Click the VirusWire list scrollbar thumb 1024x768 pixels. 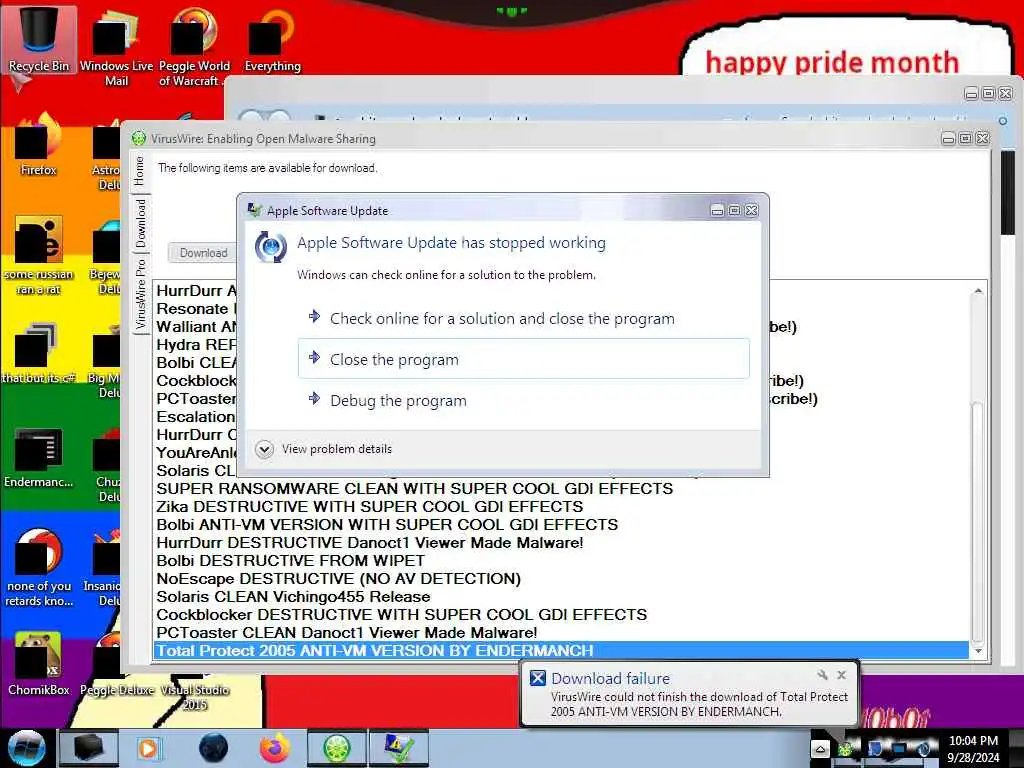click(x=978, y=522)
